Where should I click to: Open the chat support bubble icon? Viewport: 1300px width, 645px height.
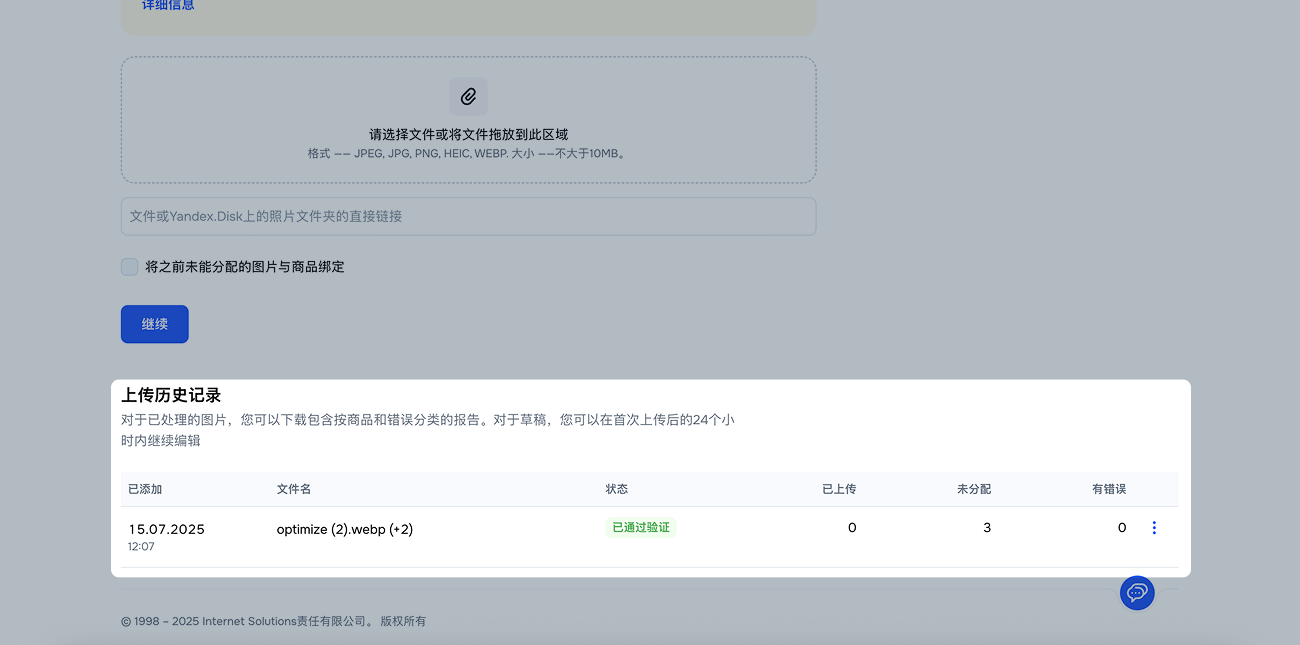1137,593
